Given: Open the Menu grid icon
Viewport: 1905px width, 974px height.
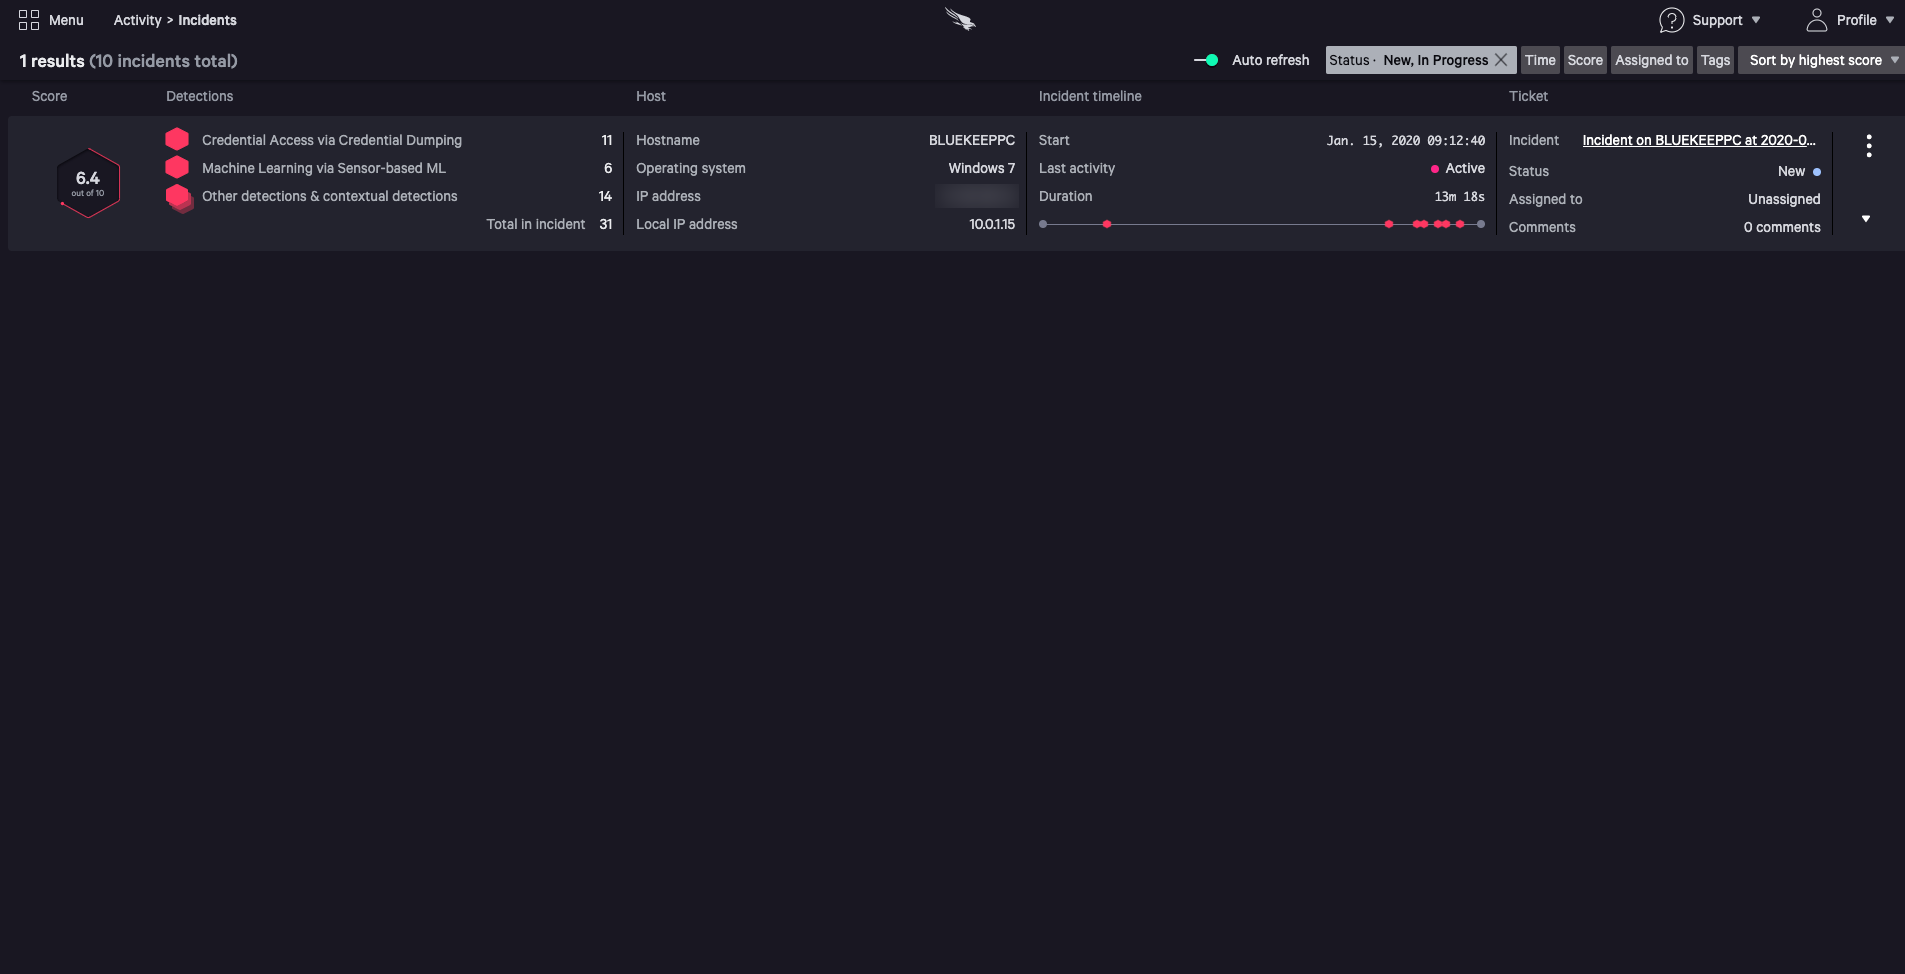Looking at the screenshot, I should pos(29,20).
